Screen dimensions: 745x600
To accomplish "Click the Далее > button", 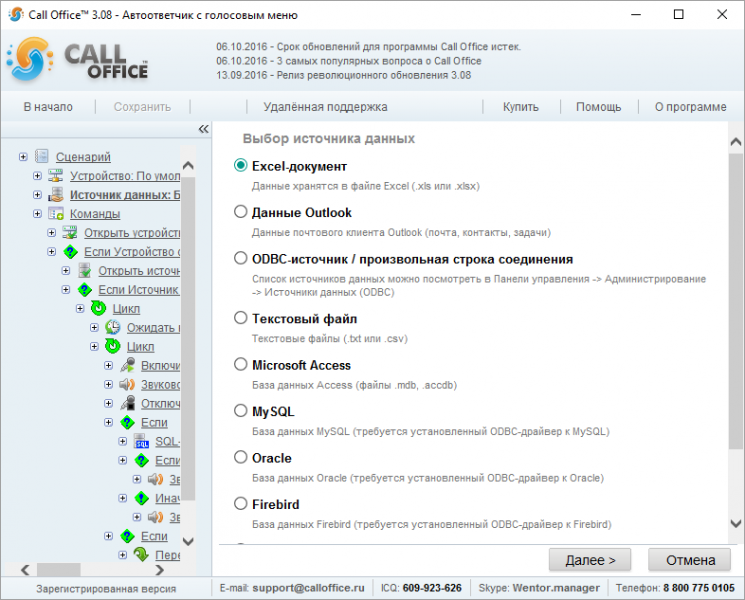I will click(x=590, y=560).
